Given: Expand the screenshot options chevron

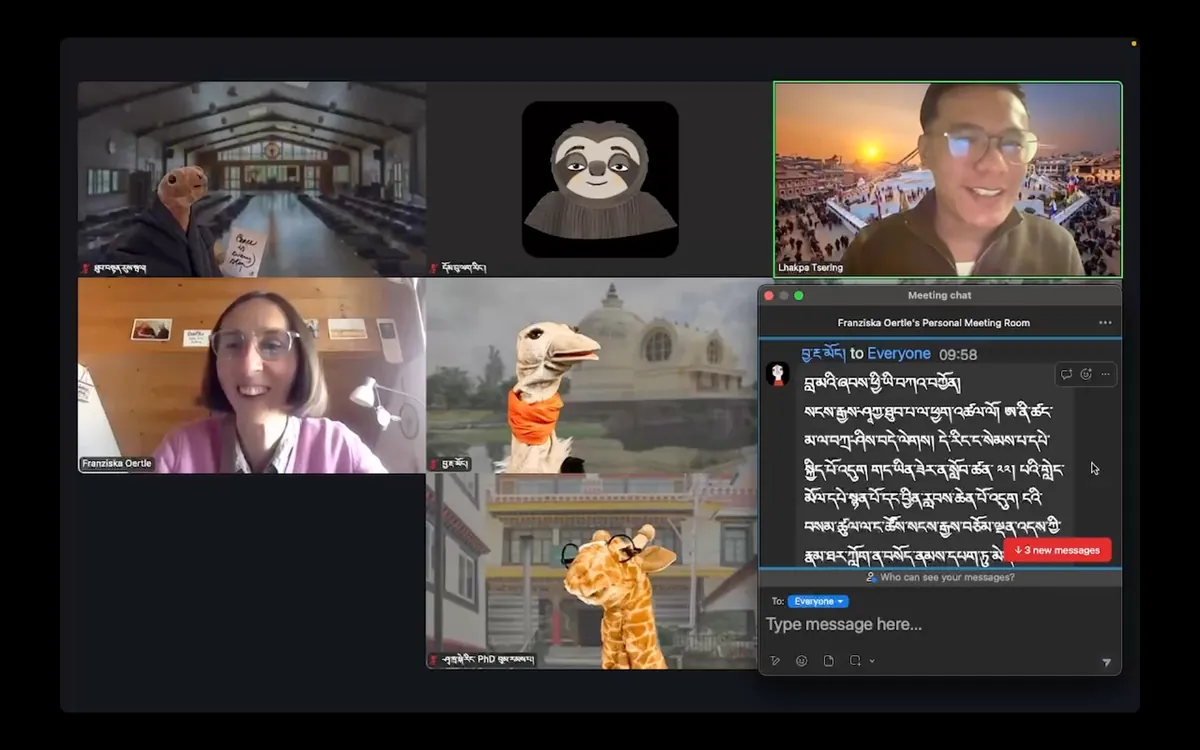Looking at the screenshot, I should point(872,661).
